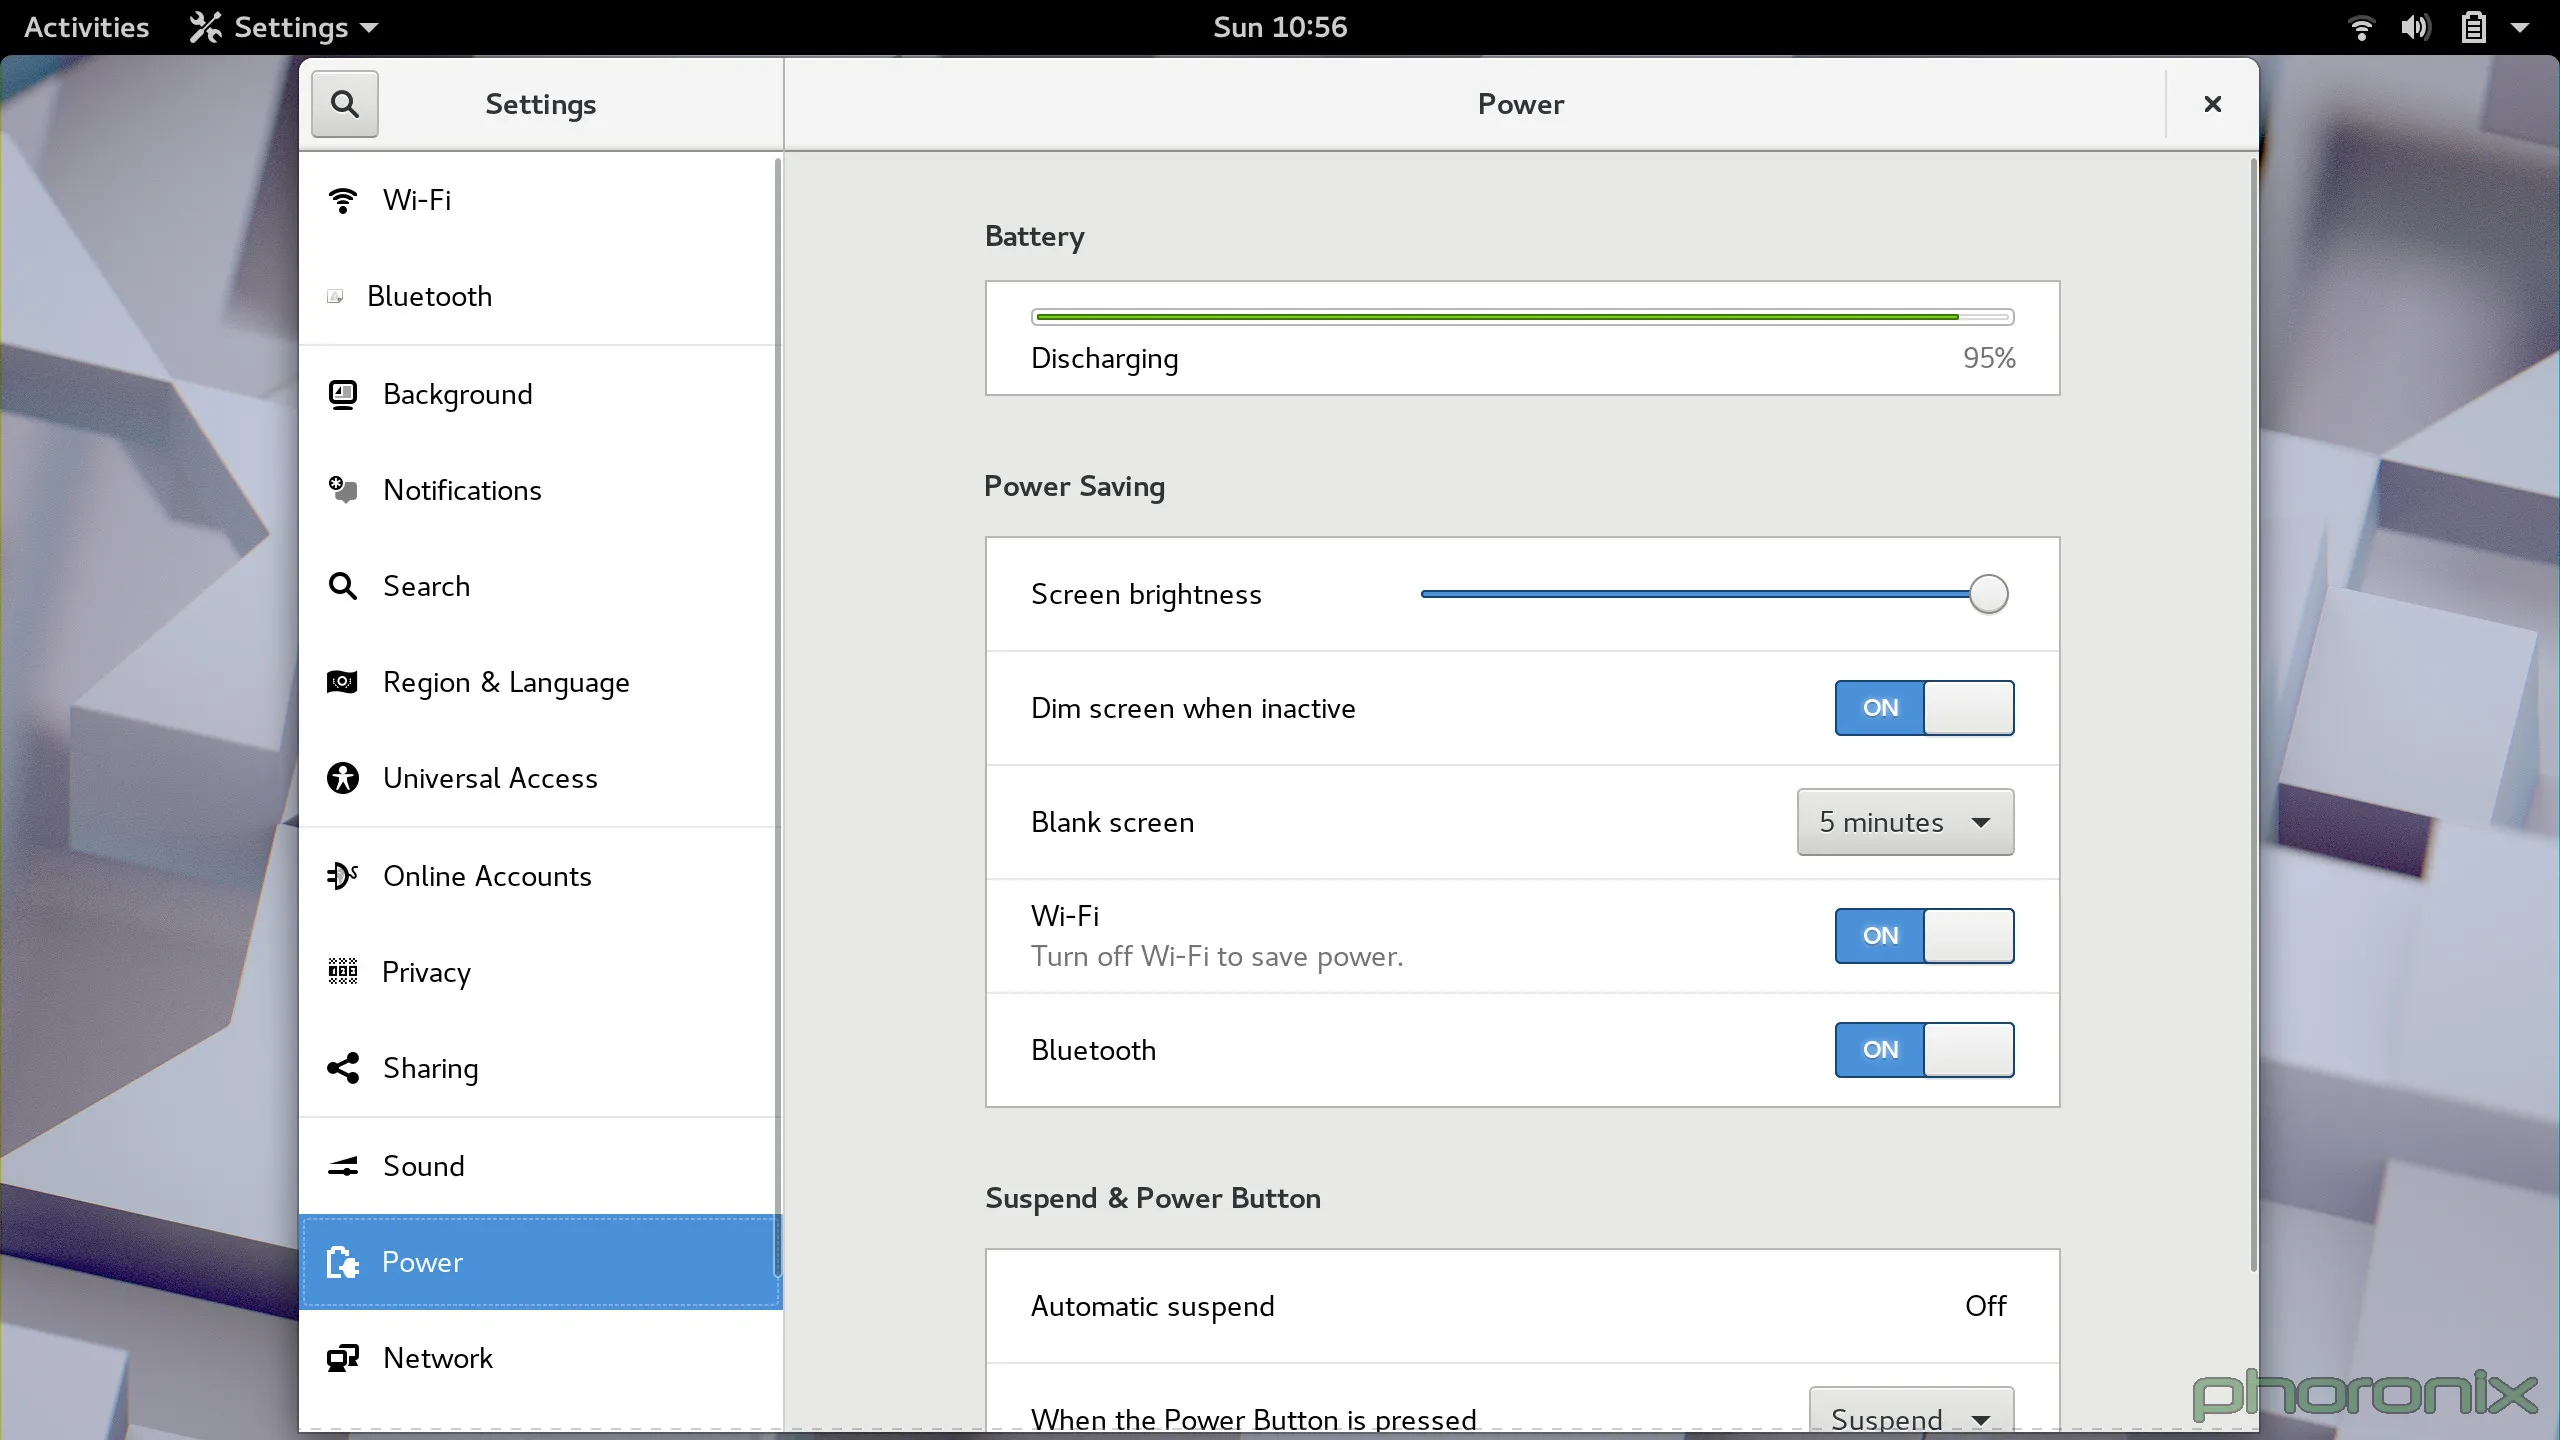This screenshot has height=1440, width=2560.
Task: Click the Universal Access icon
Action: 343,778
